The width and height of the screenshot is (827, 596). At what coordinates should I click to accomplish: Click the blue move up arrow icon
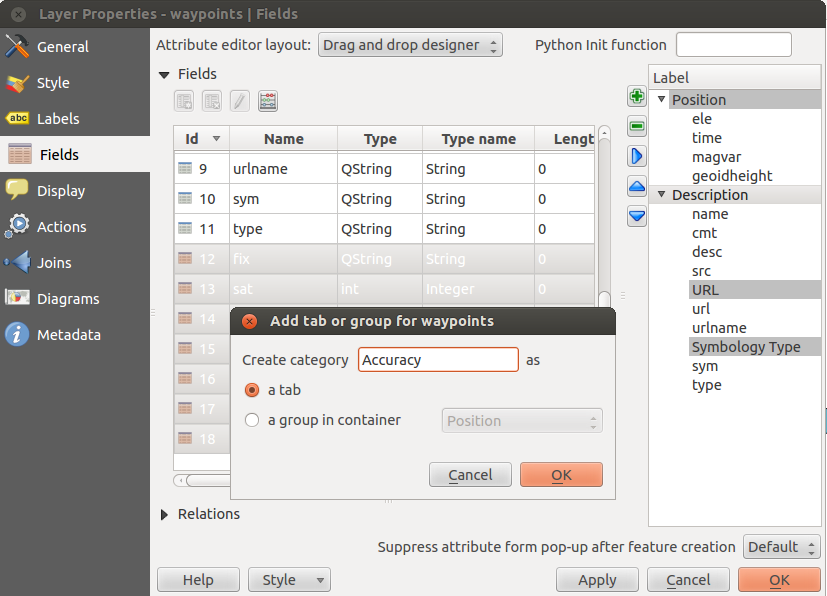pyautogui.click(x=637, y=186)
